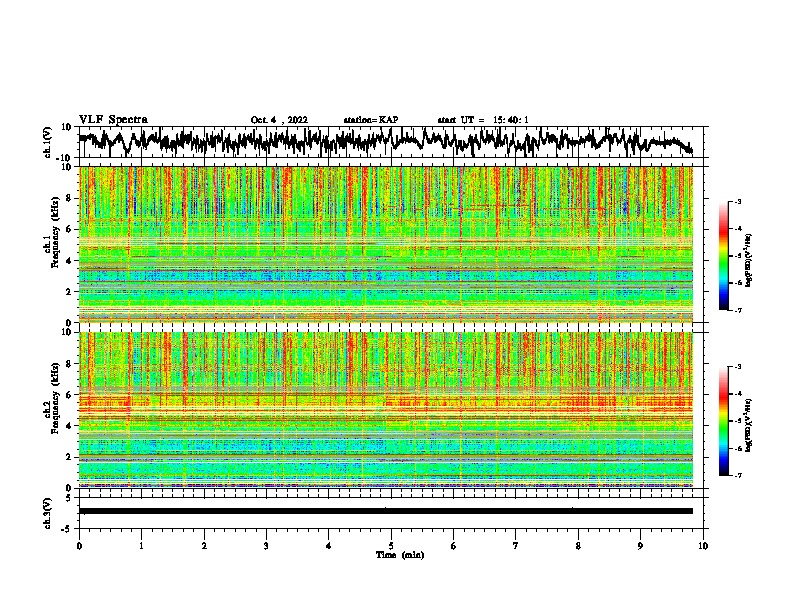This screenshot has height=612, width=792.
Task: Select the ch.1 "Frequency (kHz)" axis label
Action: coord(55,233)
